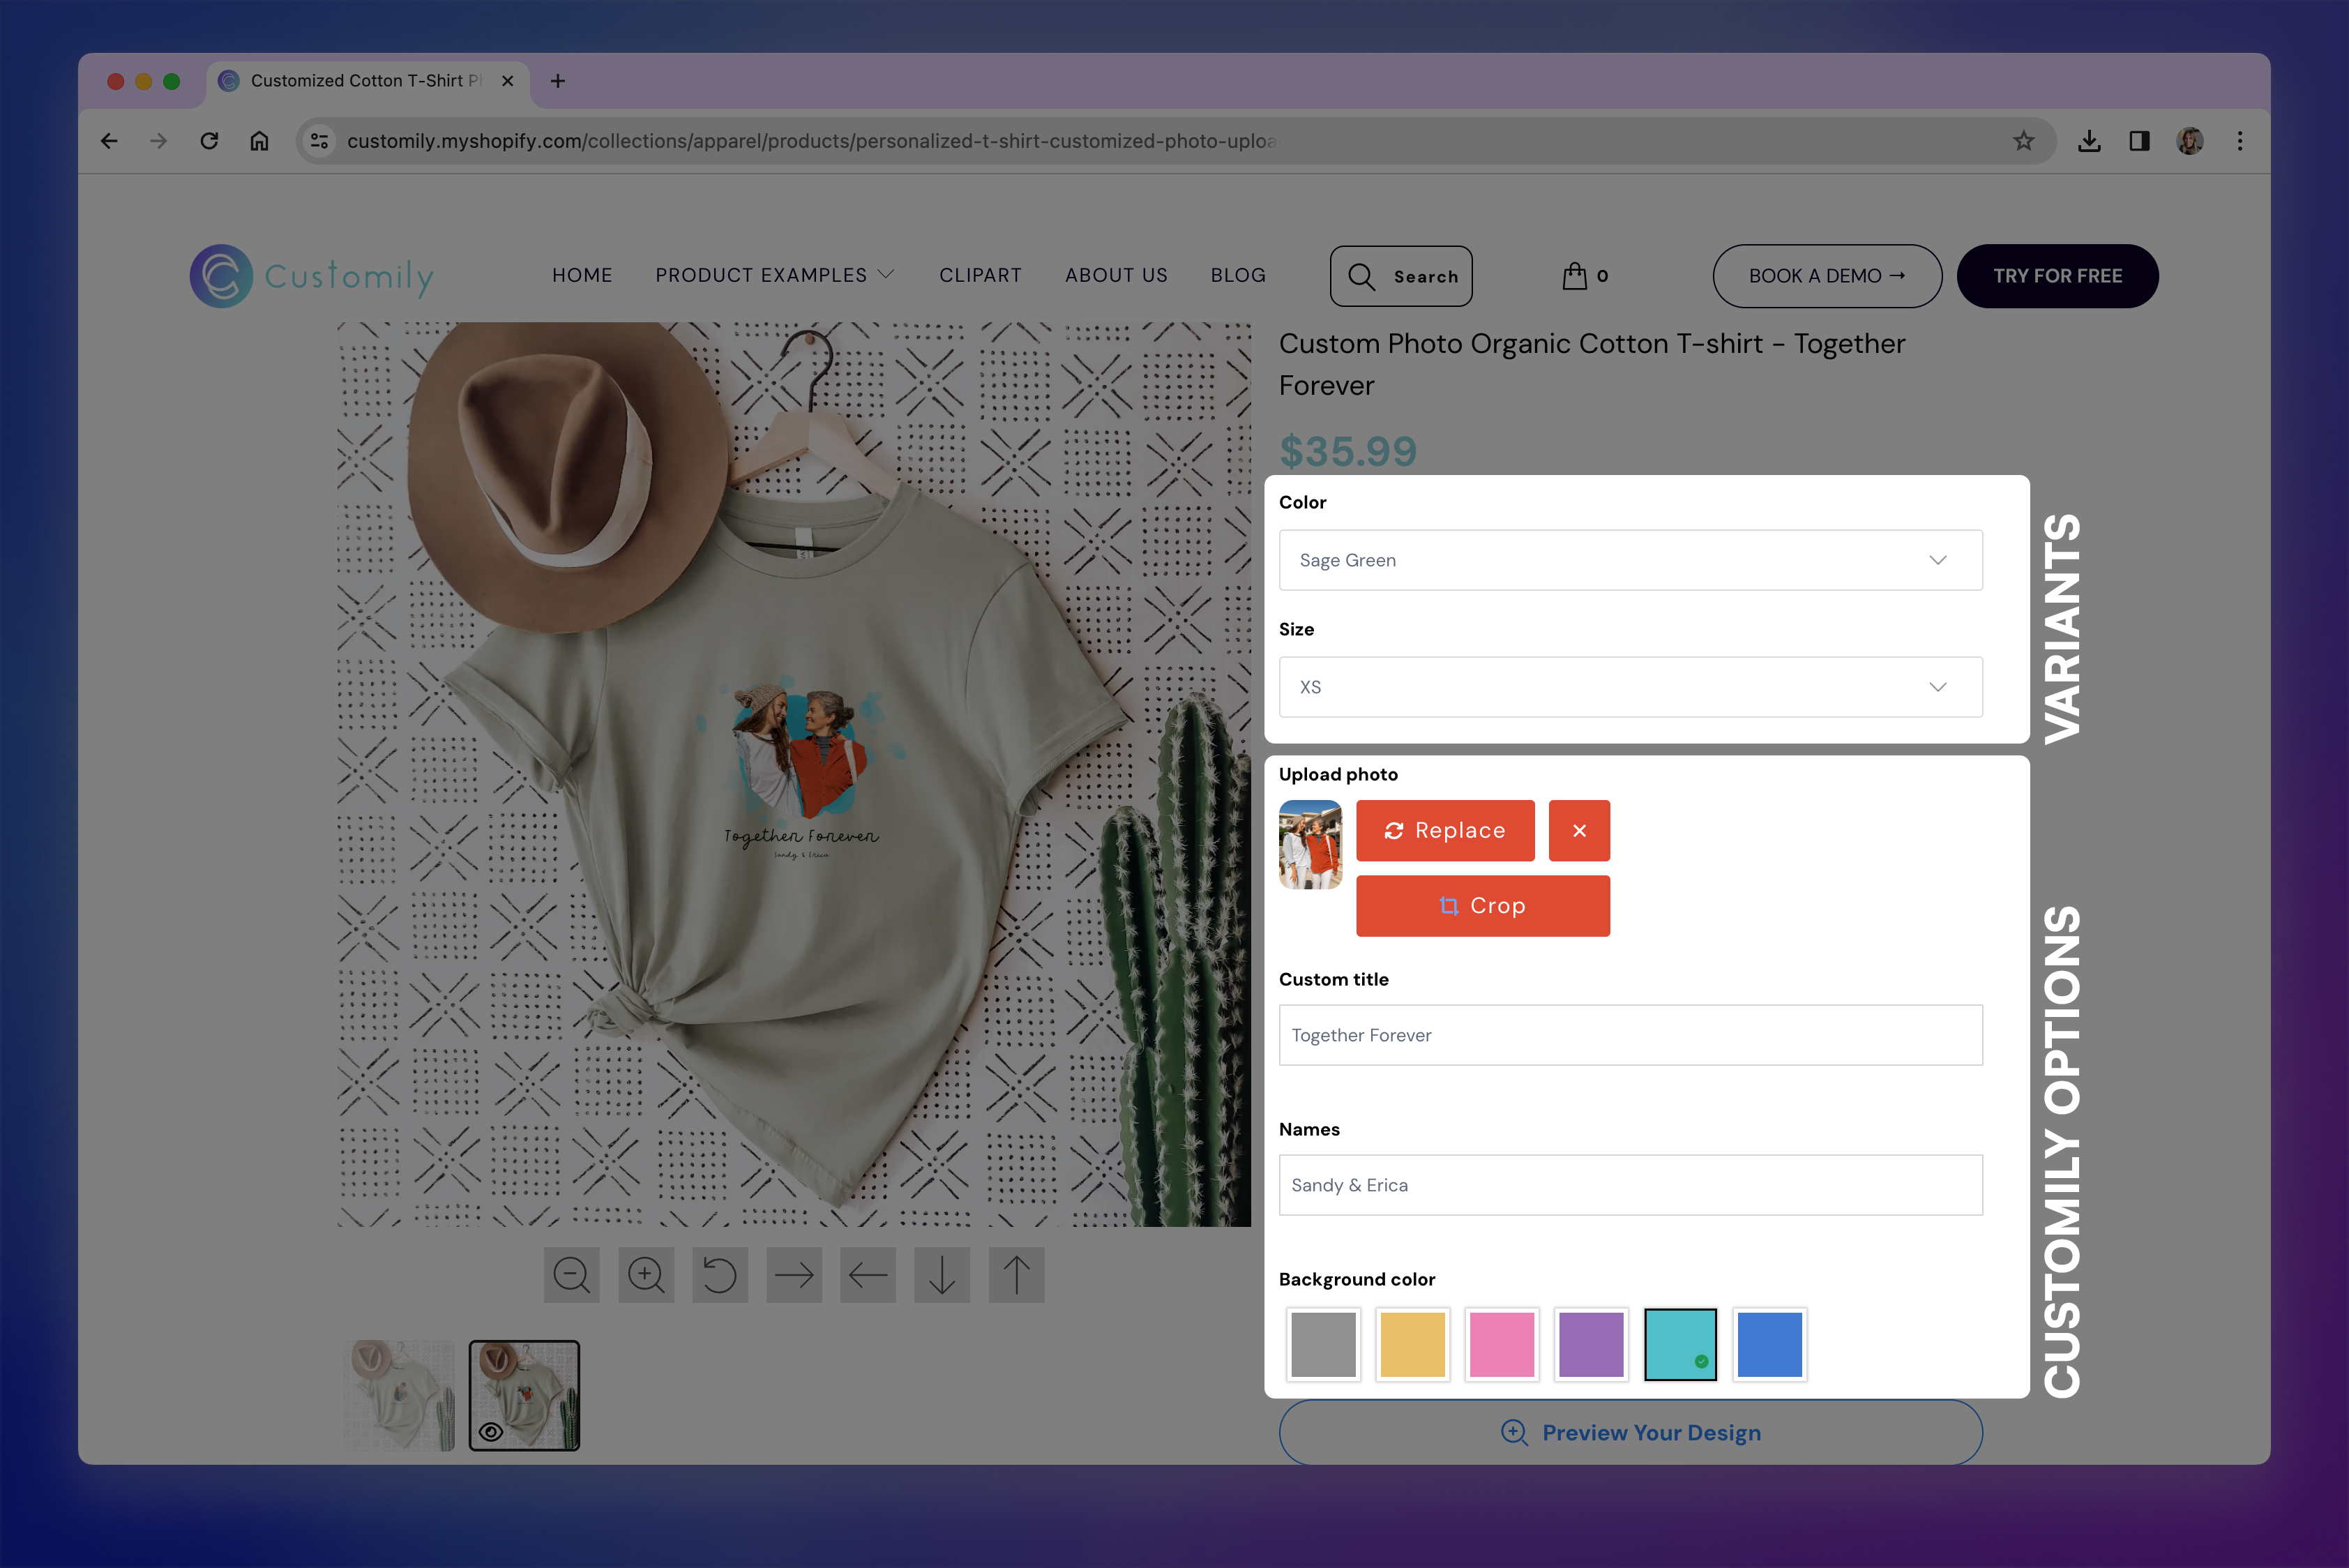Viewport: 2349px width, 1568px height.
Task: Click the Crop photo button
Action: [1482, 906]
